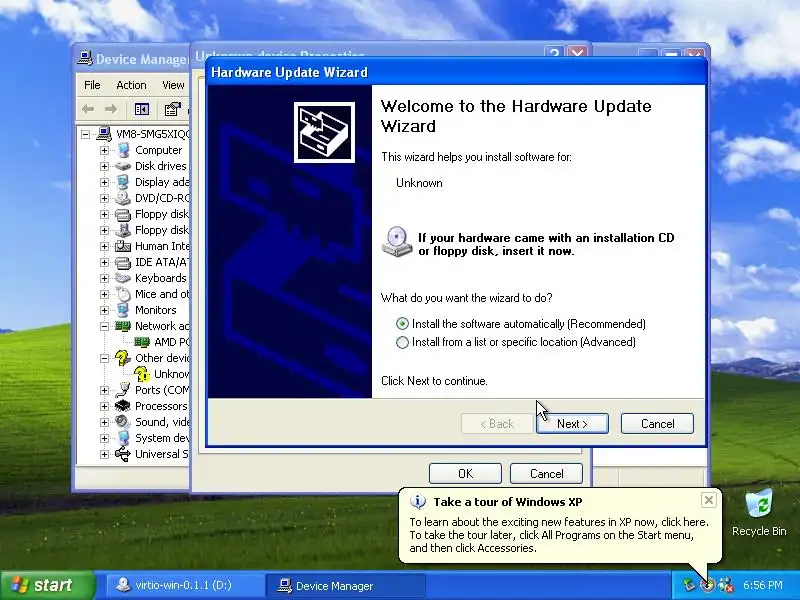This screenshot has height=600, width=800.
Task: Click the Universal Serial Bus icon
Action: [x=123, y=454]
